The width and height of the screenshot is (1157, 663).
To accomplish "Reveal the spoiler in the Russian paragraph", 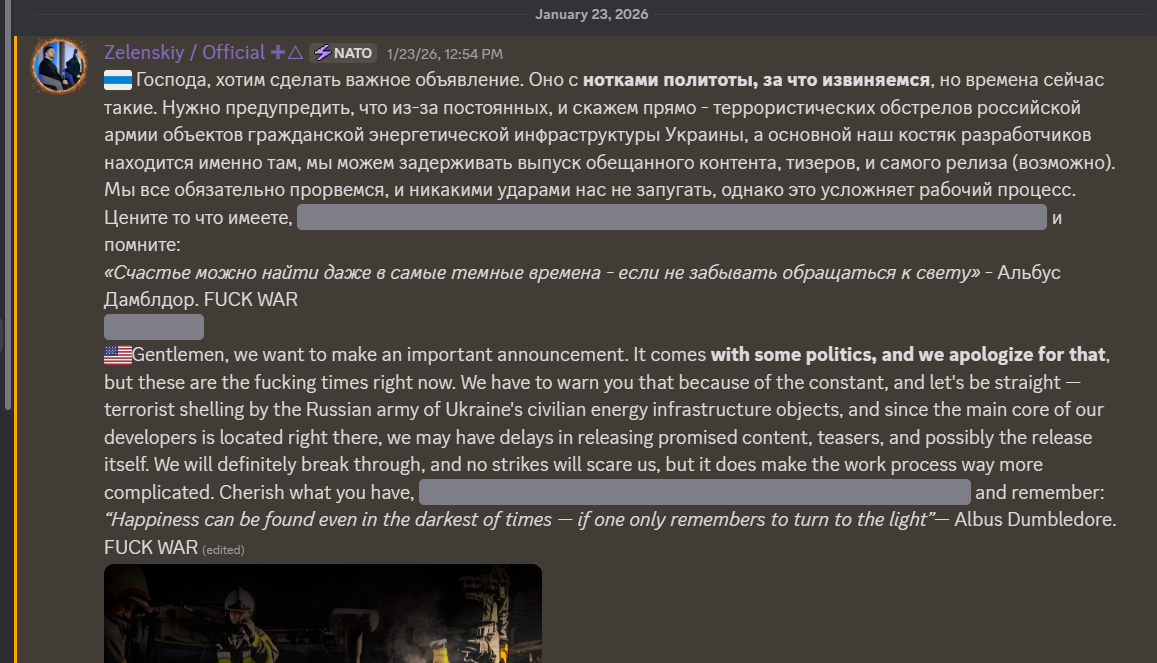I will pyautogui.click(x=671, y=218).
